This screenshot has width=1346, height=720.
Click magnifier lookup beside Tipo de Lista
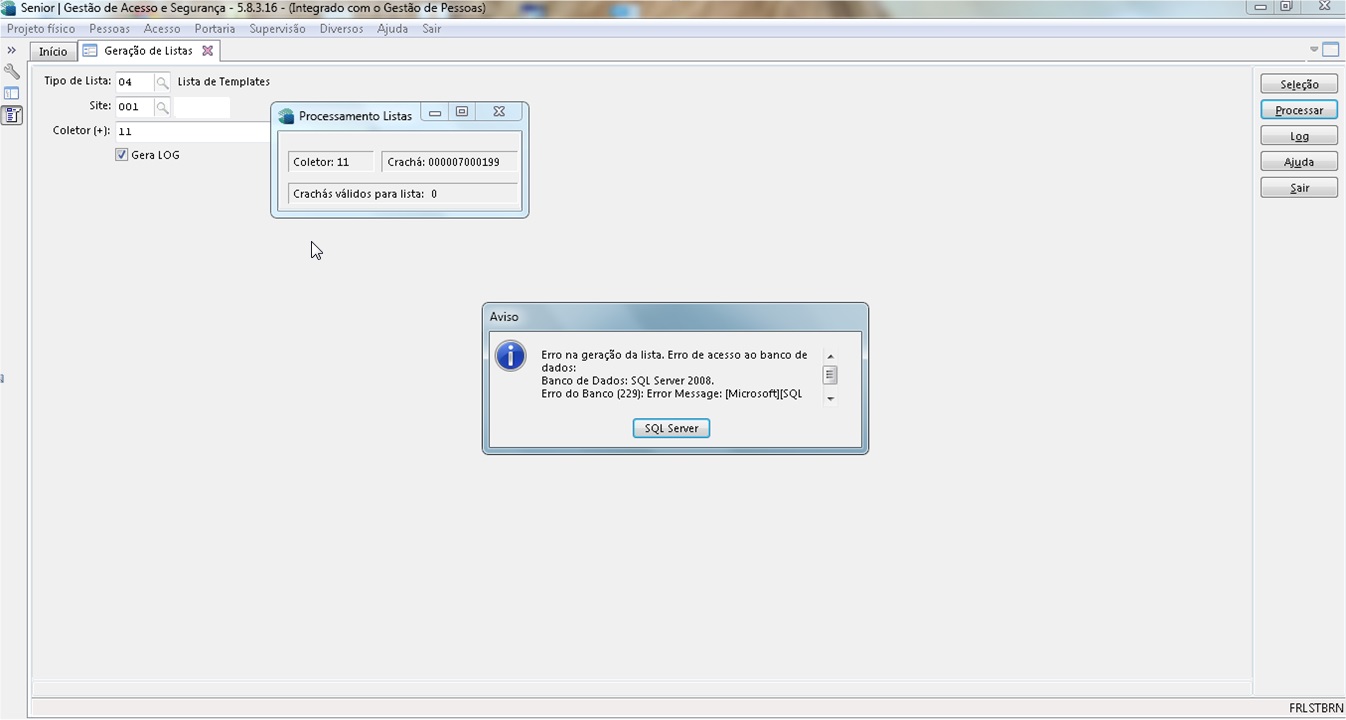[x=162, y=82]
